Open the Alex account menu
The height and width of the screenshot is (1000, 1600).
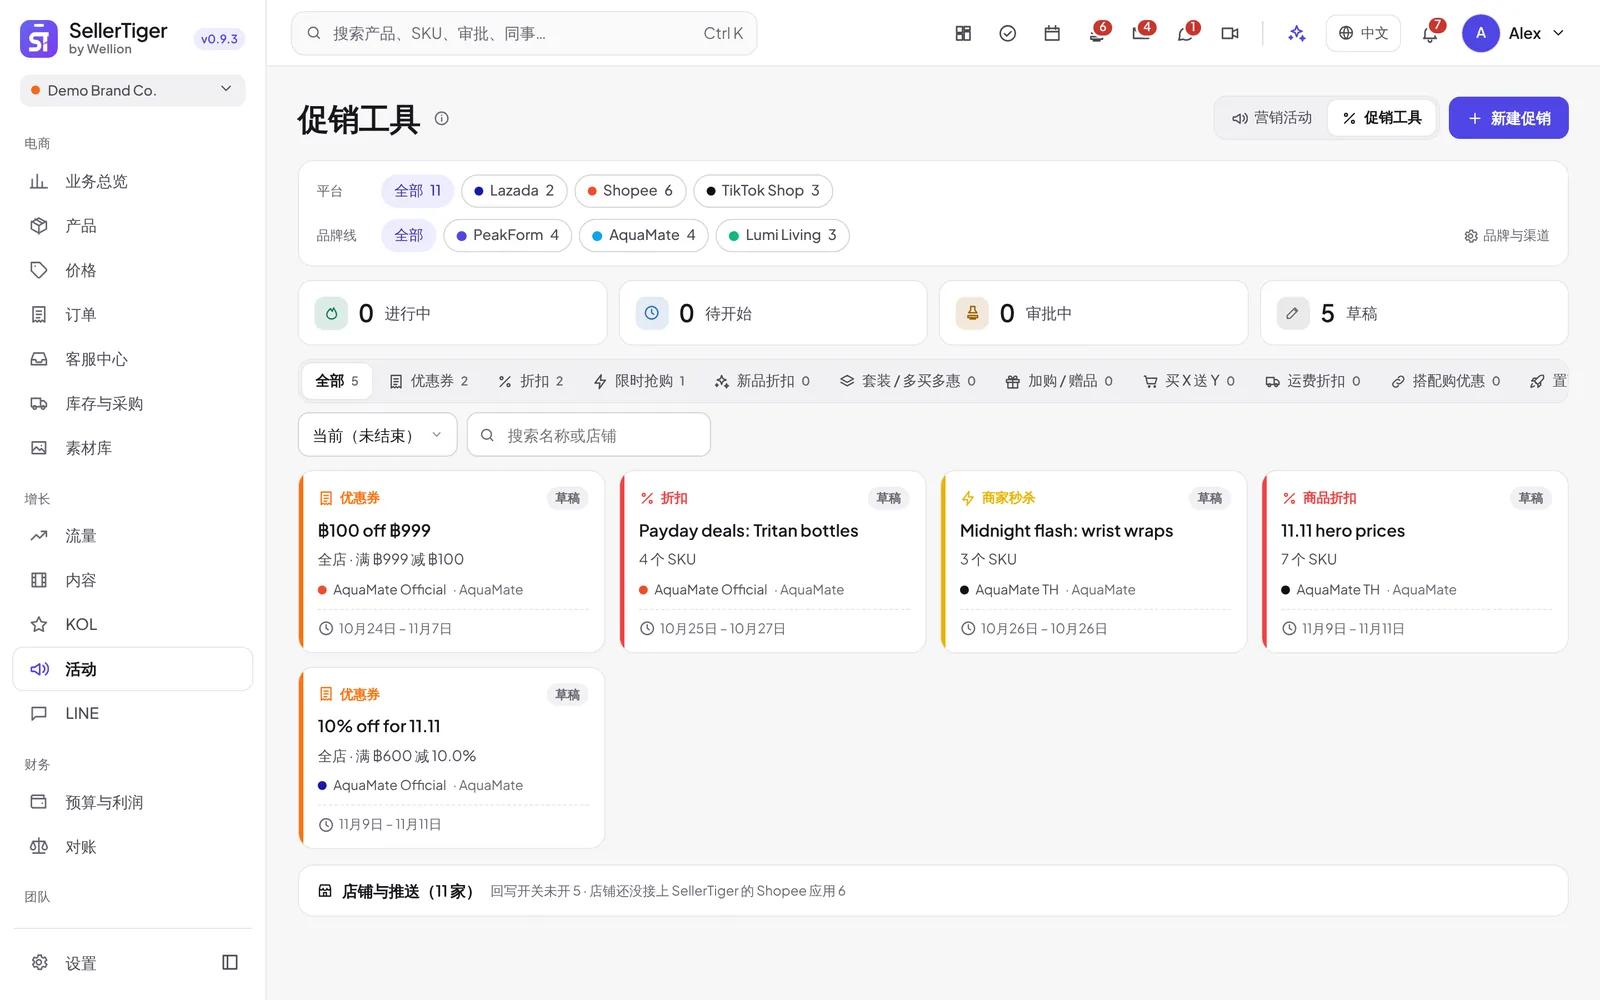pyautogui.click(x=1514, y=33)
